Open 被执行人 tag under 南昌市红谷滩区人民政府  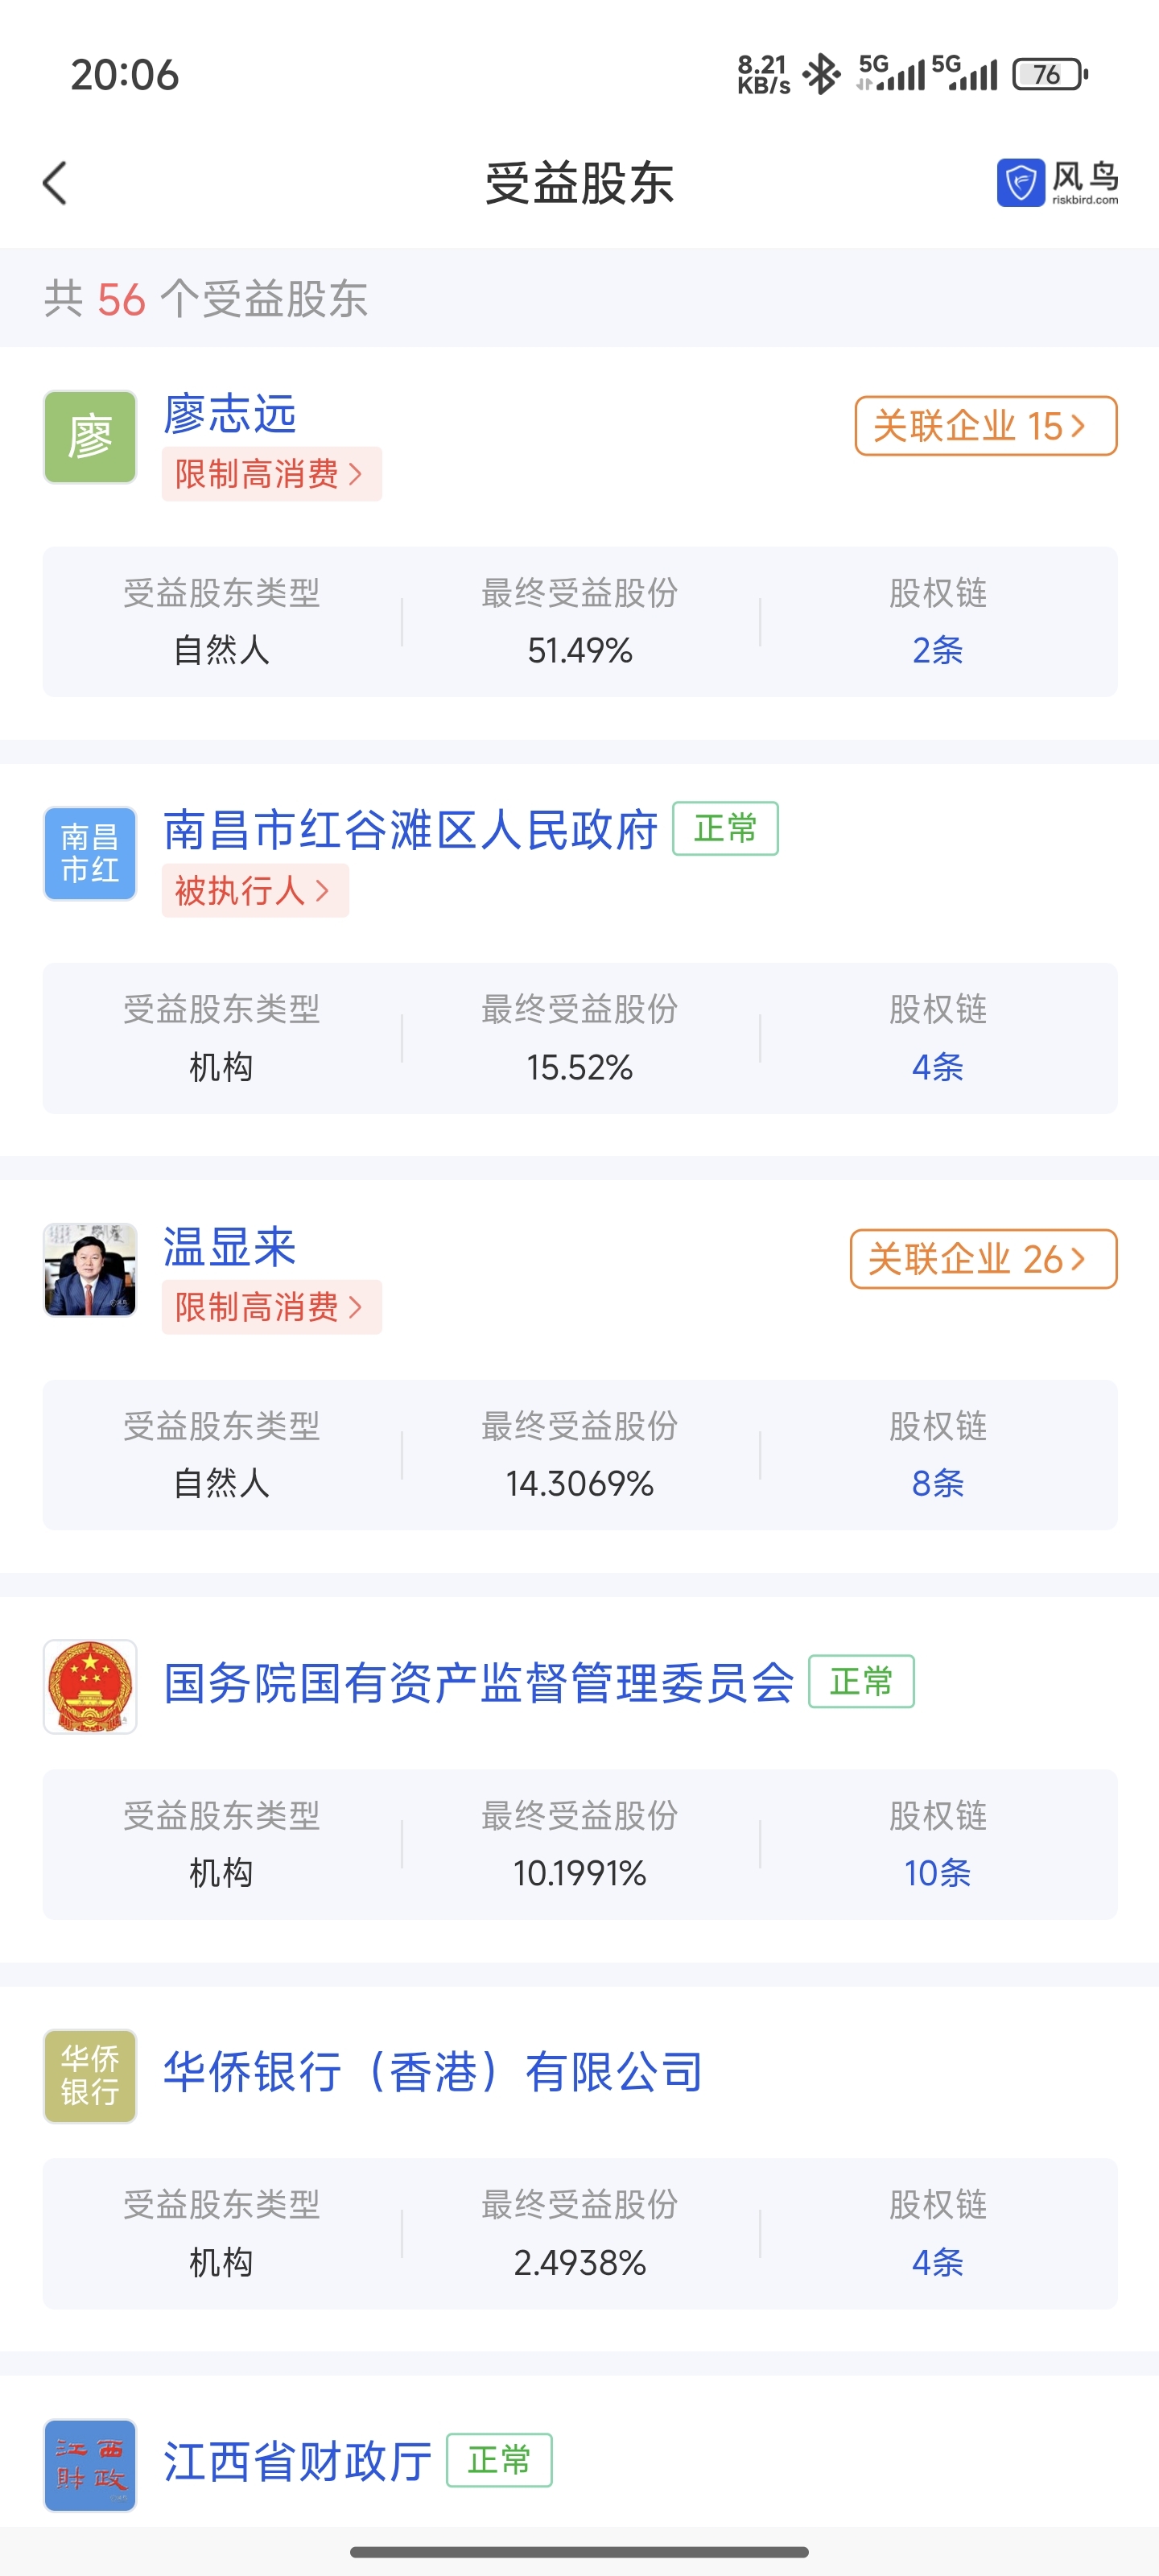(x=255, y=890)
